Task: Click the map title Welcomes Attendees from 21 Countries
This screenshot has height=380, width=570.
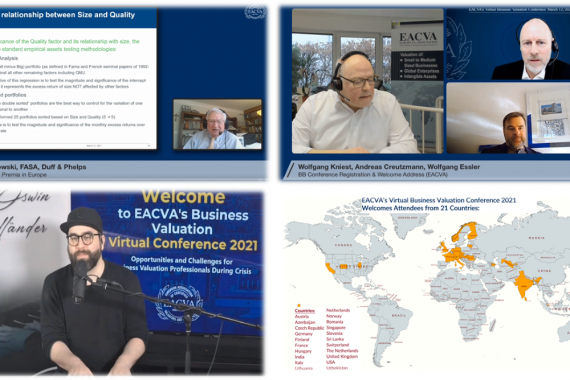Action: pos(420,208)
